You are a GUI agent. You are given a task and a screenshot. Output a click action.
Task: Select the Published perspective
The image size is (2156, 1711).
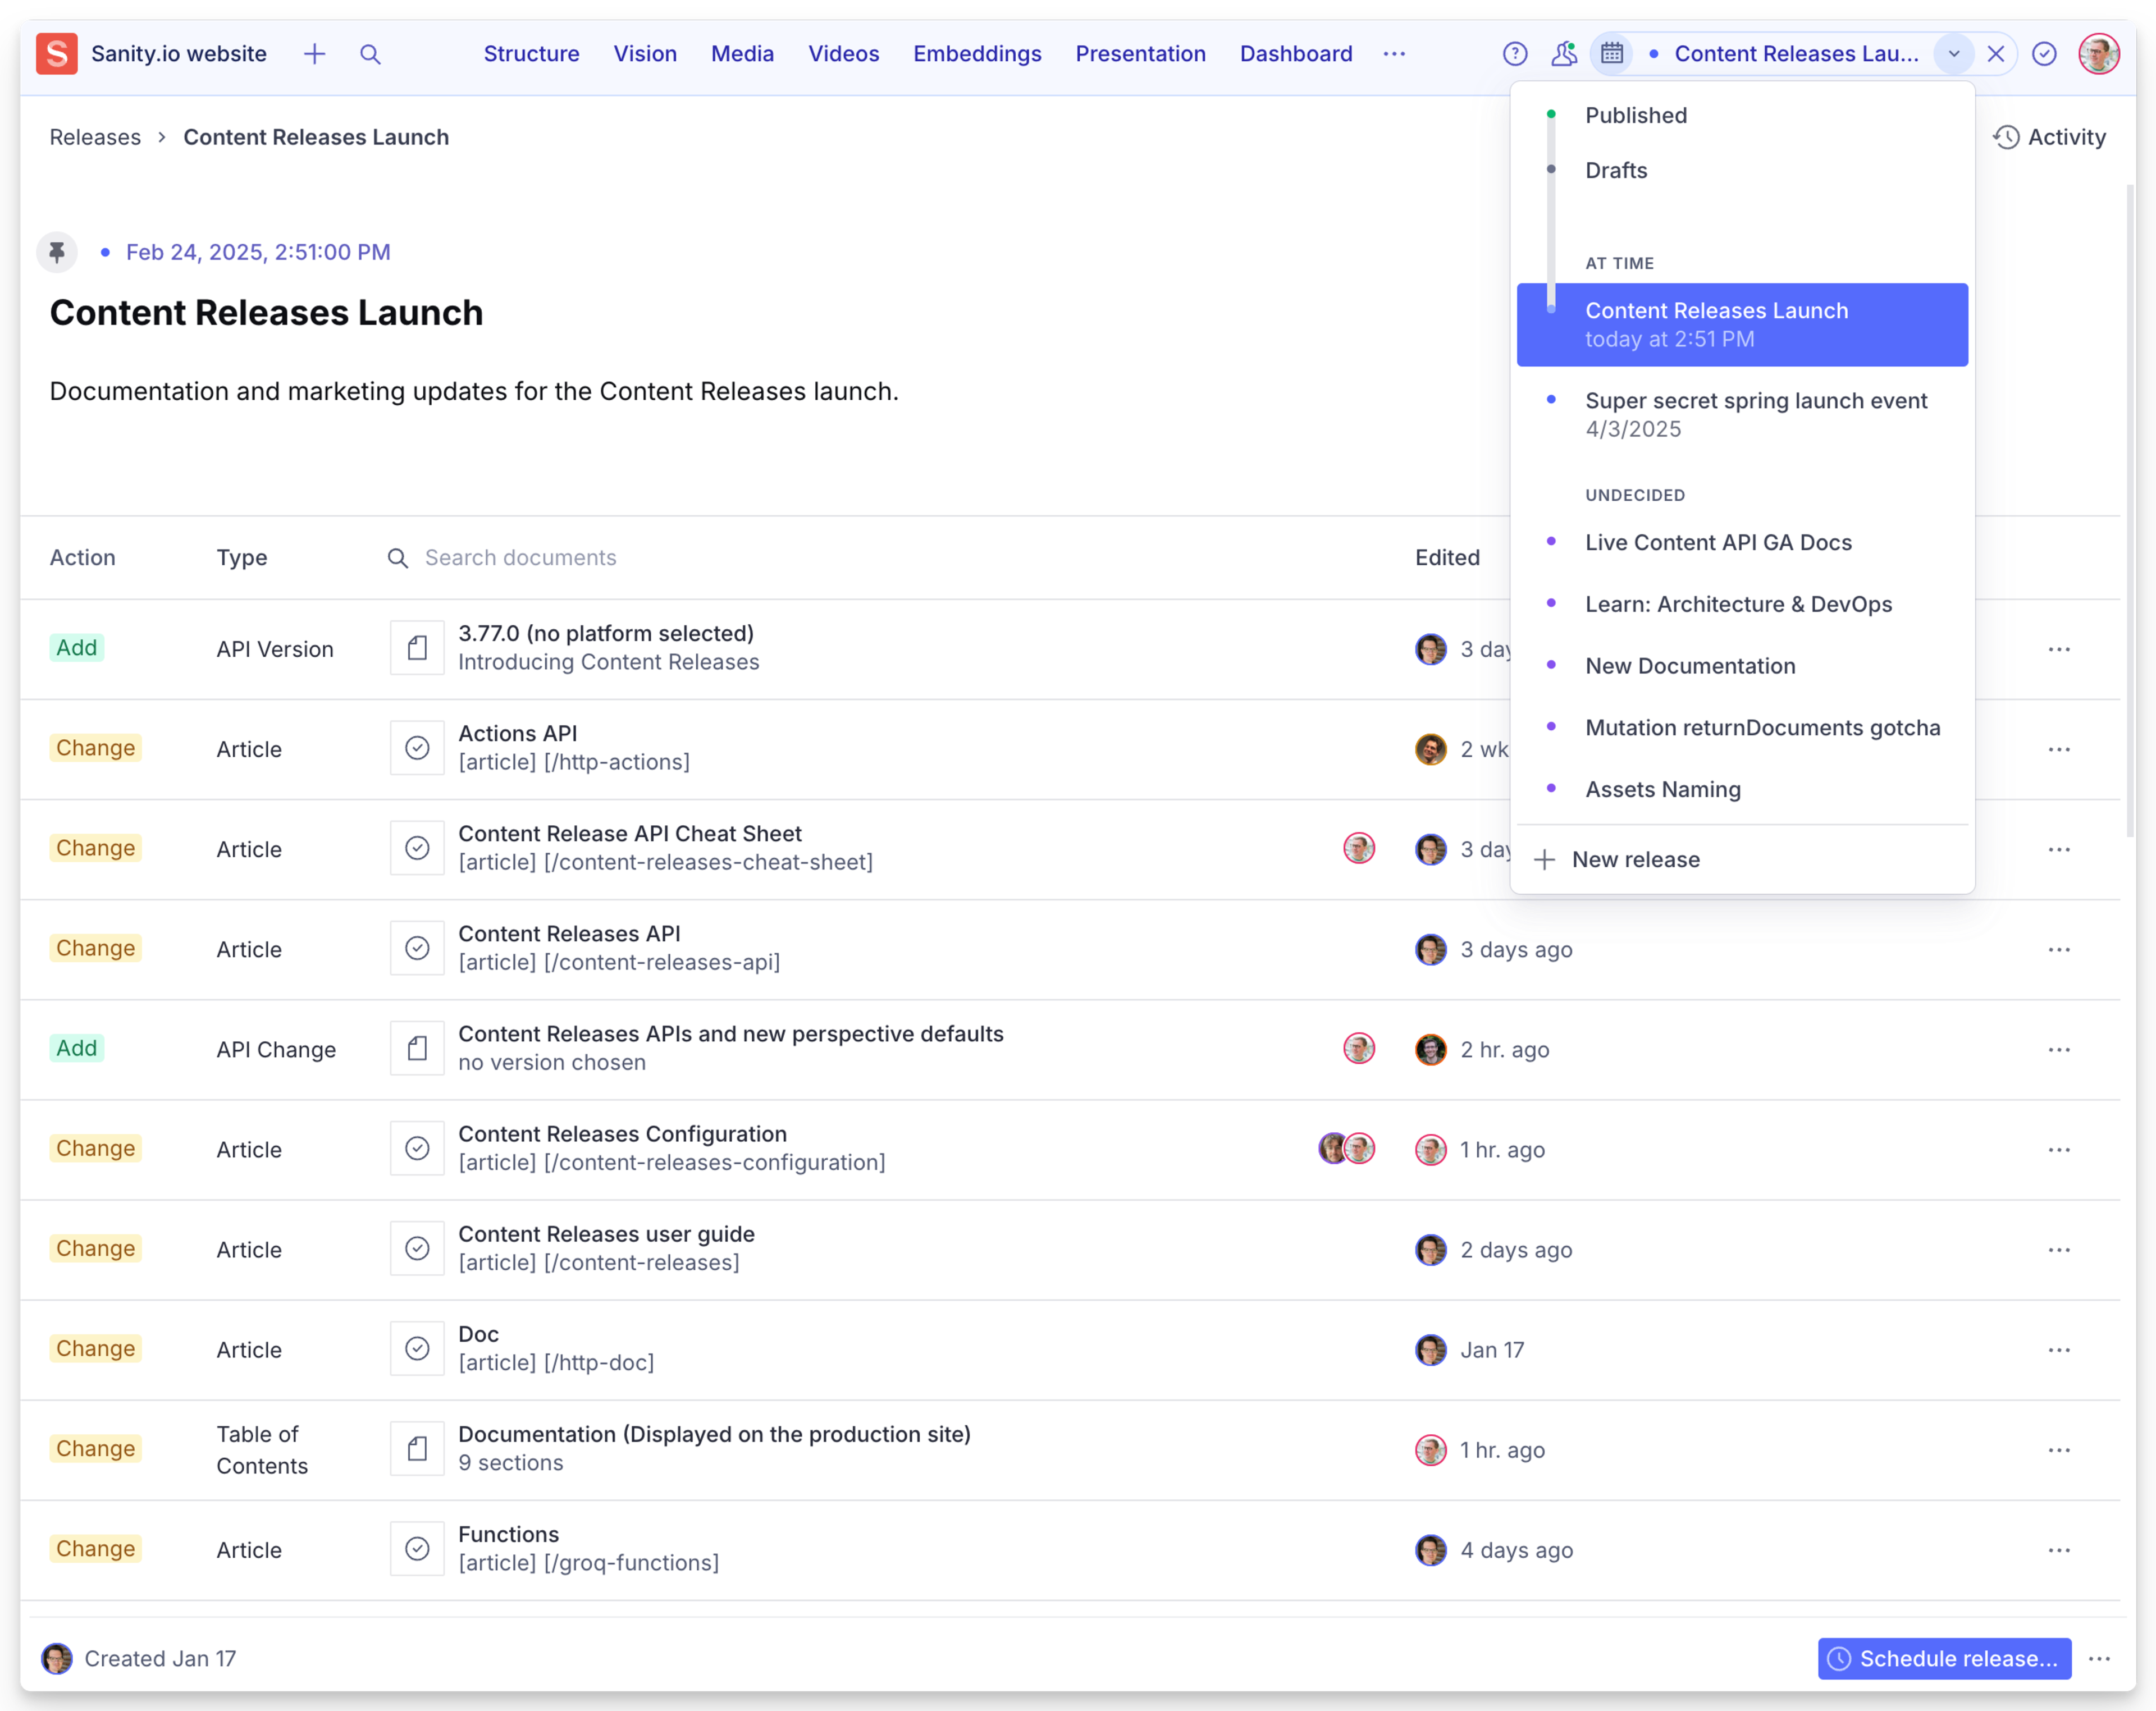pos(1742,116)
